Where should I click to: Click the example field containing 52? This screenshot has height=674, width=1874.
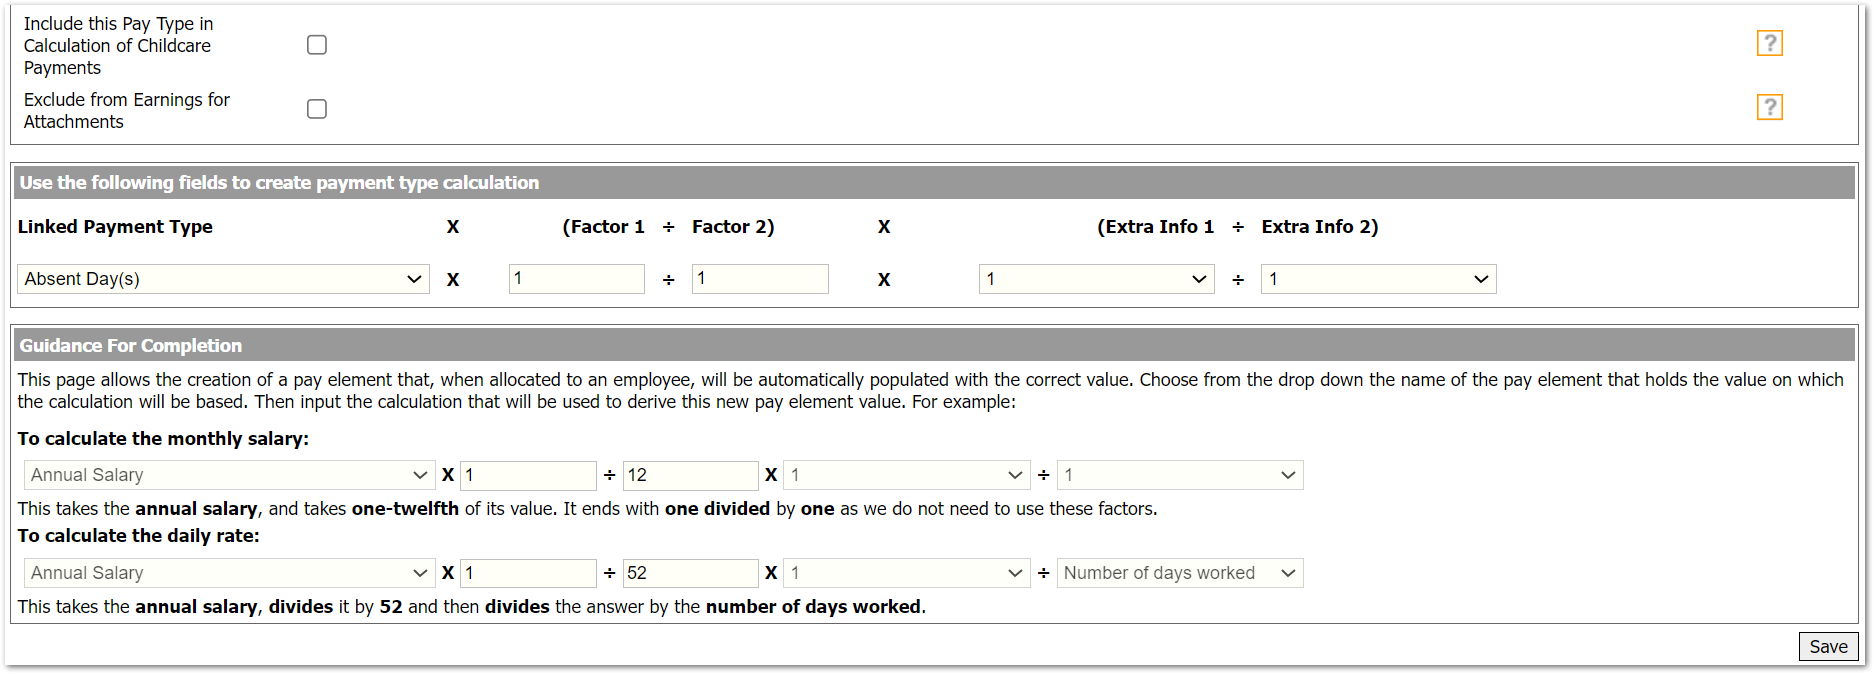coord(690,573)
